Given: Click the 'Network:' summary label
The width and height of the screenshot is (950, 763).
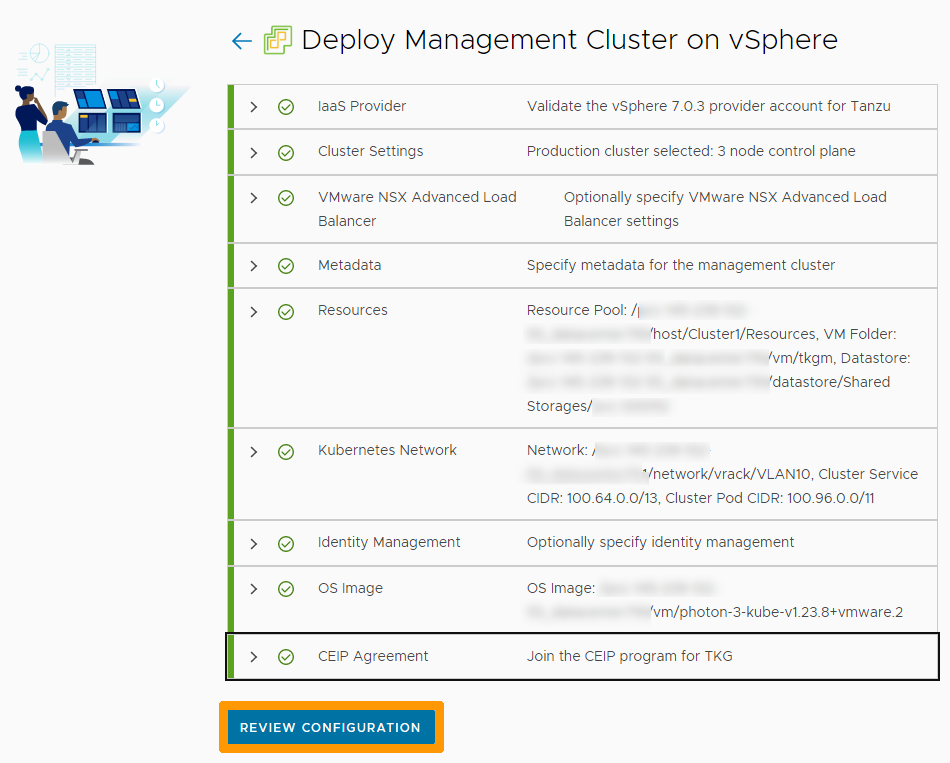Looking at the screenshot, I should coord(557,450).
